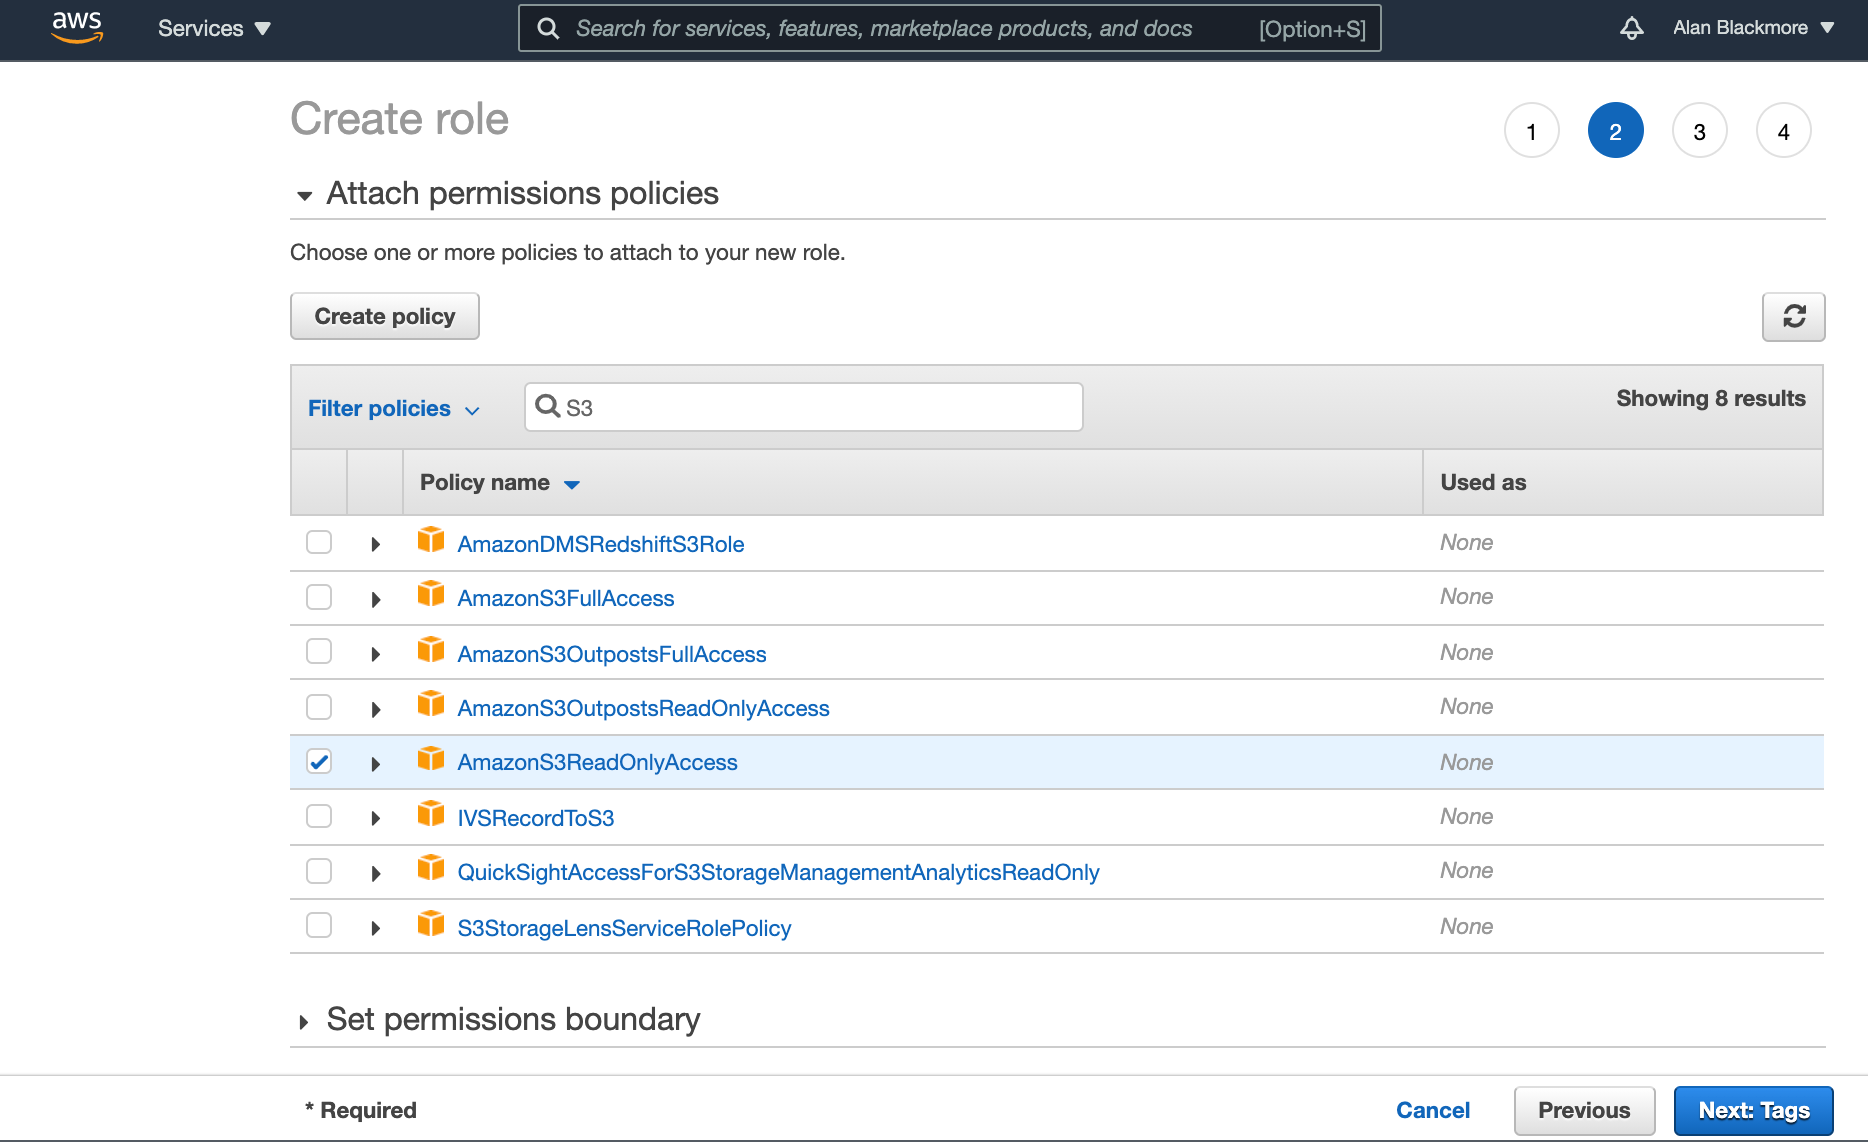Click the policy icon next to IVSRecordToS3
Screen dimensions: 1868x1142
coord(431,814)
